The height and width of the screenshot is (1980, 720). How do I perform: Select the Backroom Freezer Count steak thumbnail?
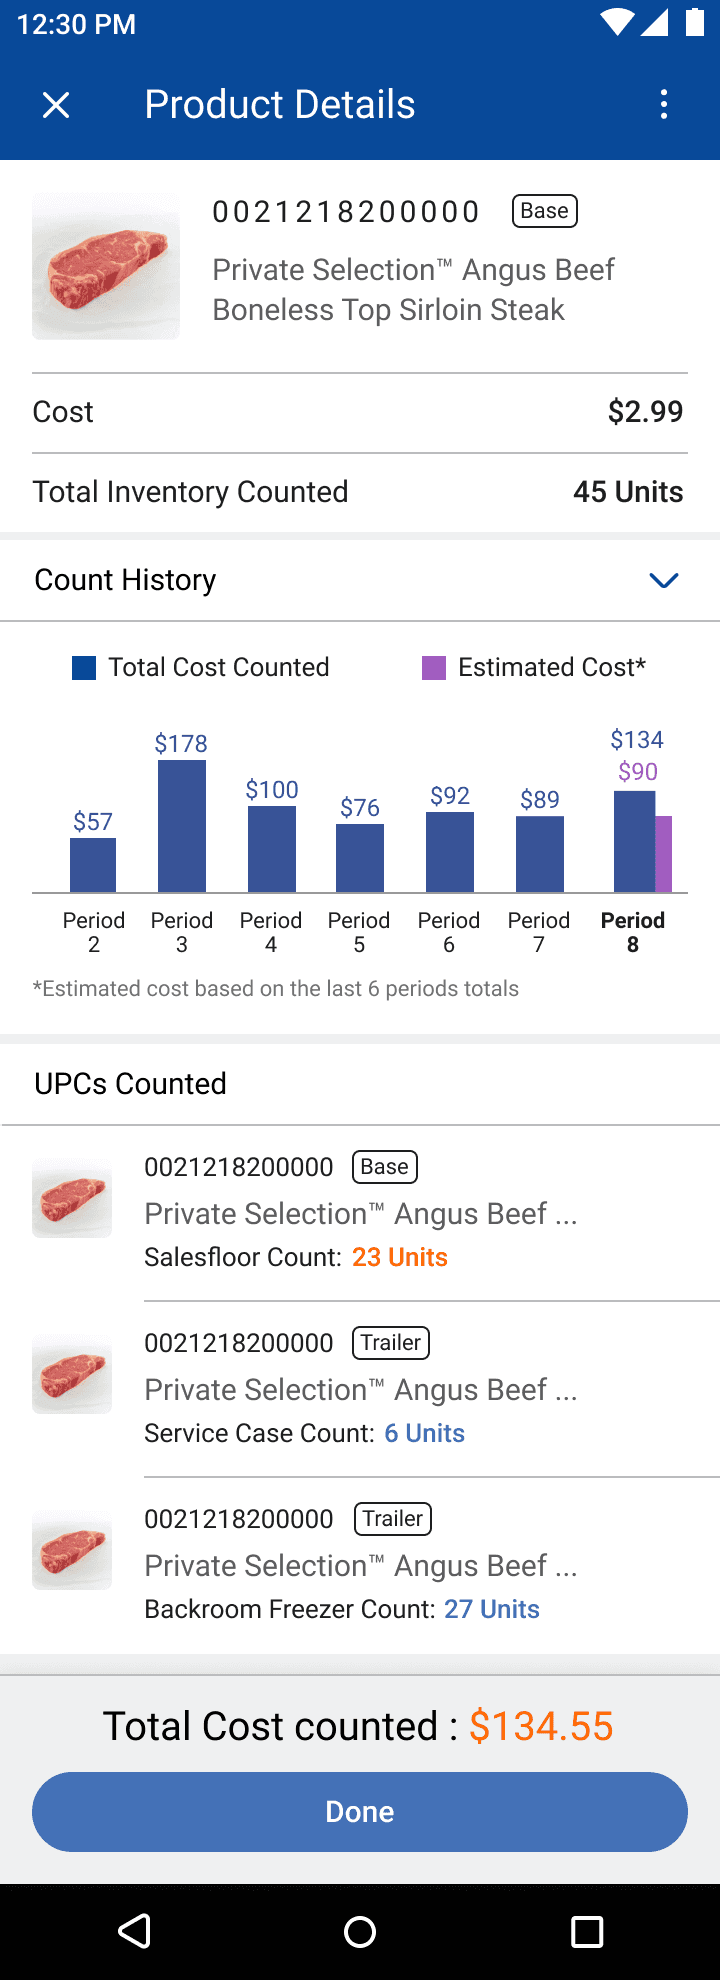click(72, 1550)
